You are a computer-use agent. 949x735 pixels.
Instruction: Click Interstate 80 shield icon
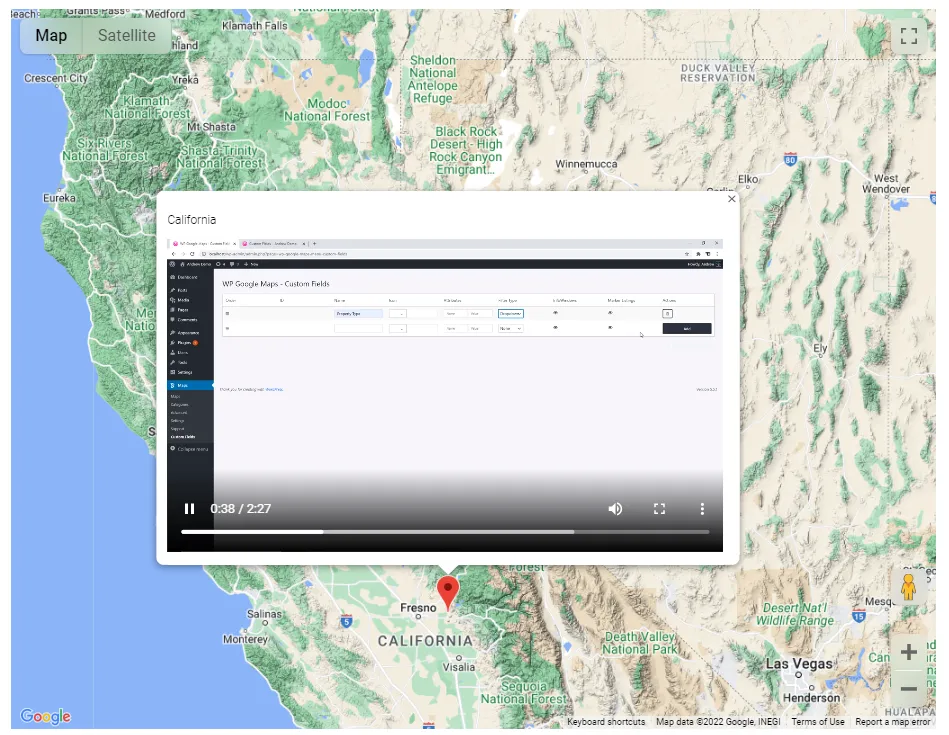point(790,159)
